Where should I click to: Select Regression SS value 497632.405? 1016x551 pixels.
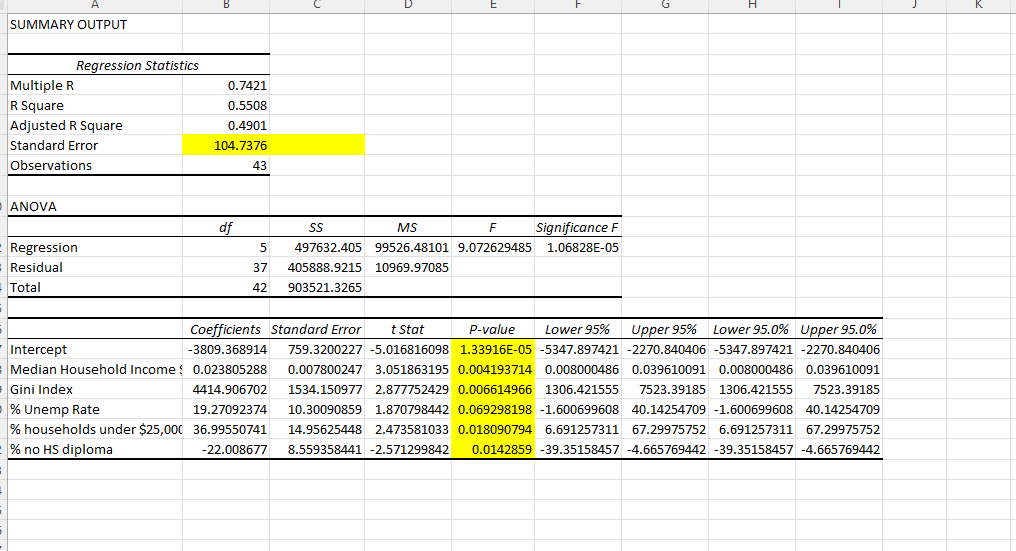(317, 248)
